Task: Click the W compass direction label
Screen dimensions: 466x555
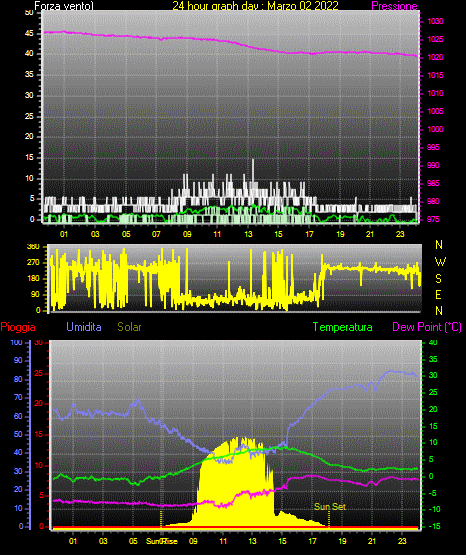Action: [x=440, y=262]
